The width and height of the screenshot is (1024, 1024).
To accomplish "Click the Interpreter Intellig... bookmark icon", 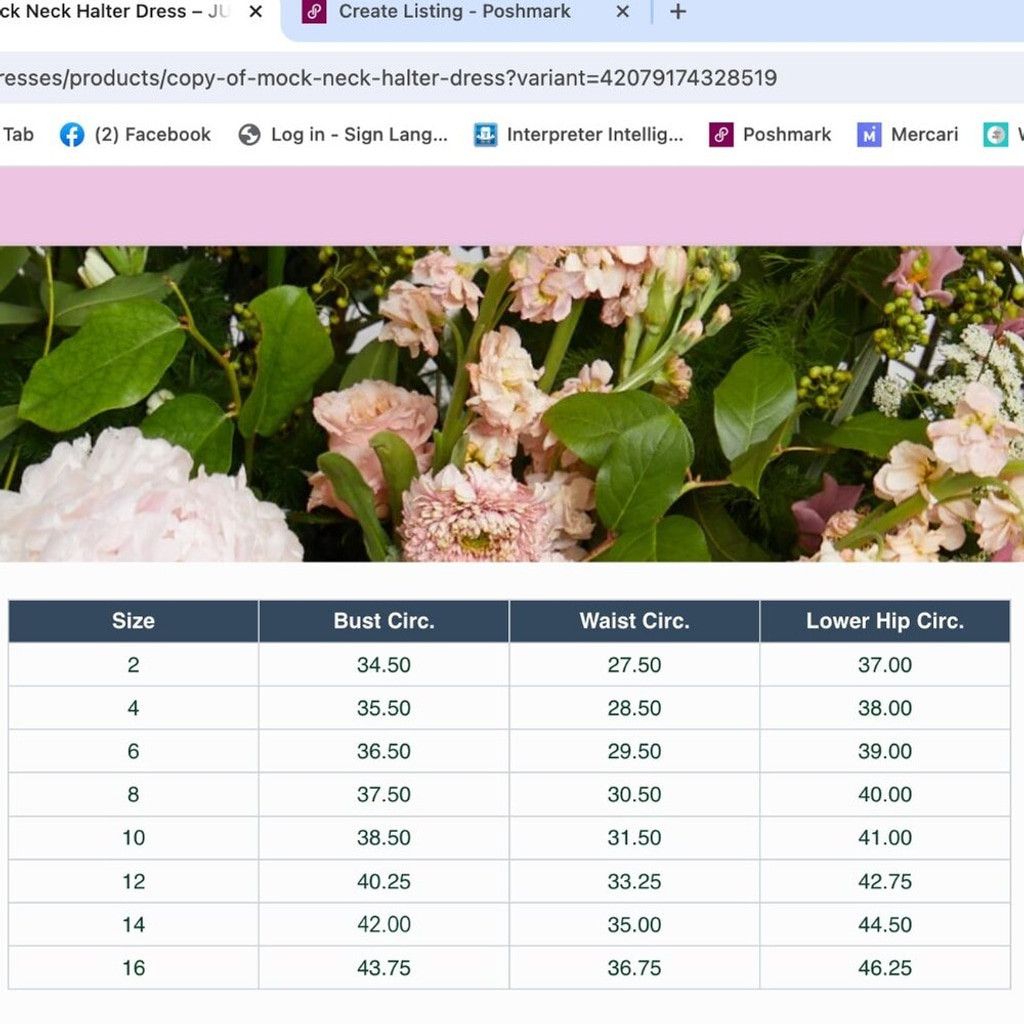I will point(485,135).
